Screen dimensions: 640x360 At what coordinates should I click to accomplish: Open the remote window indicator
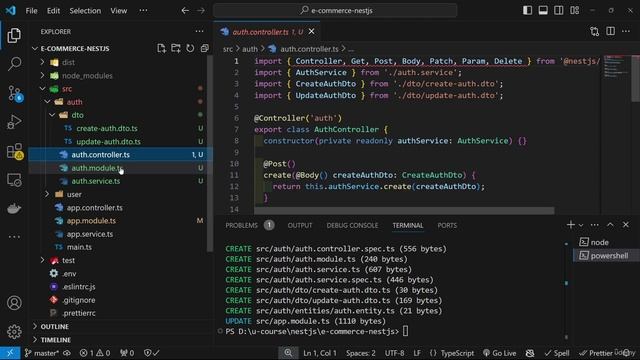[x=10, y=353]
